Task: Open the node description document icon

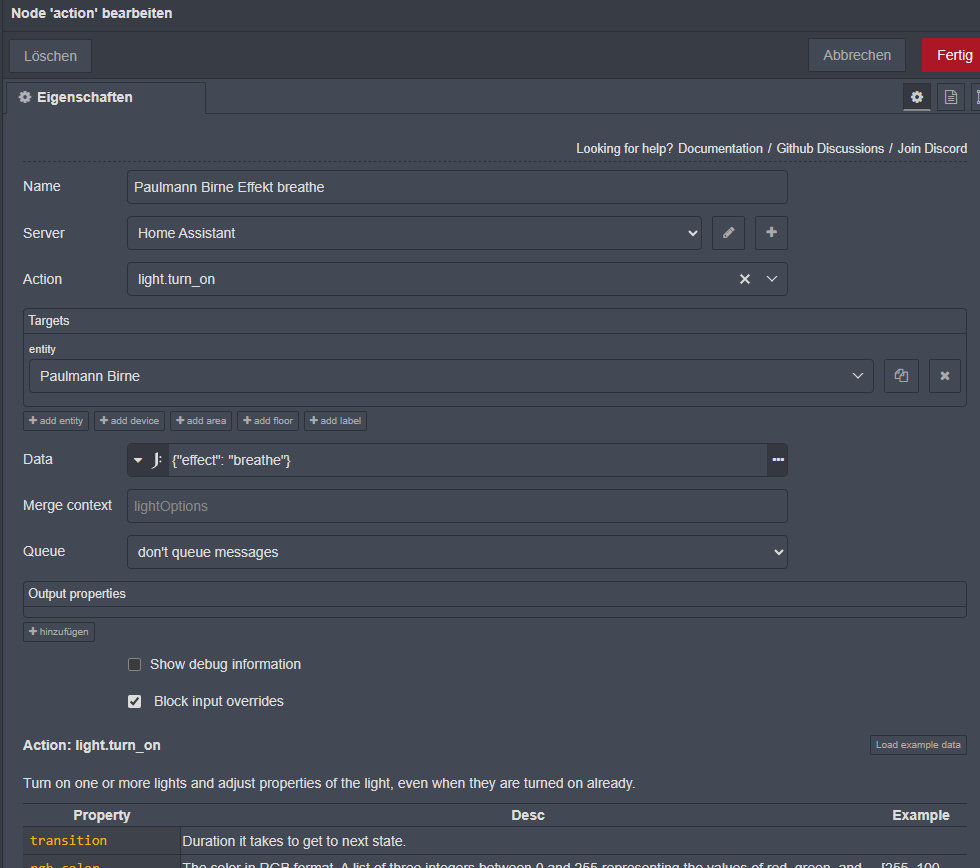Action: [x=951, y=97]
